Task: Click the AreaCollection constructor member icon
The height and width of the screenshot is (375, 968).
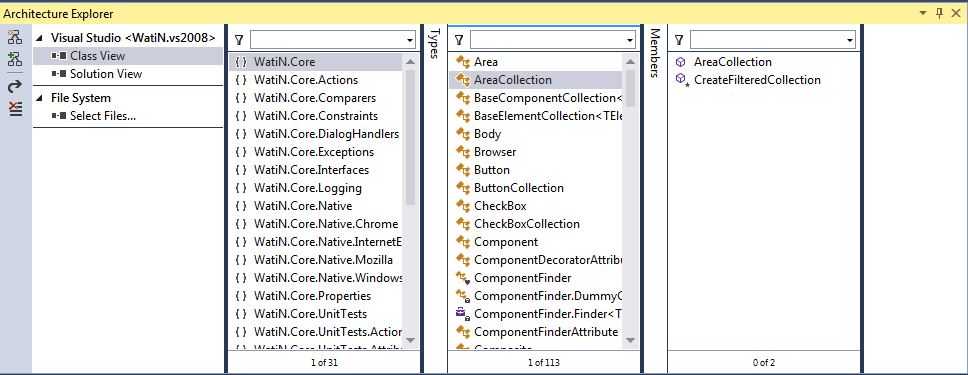Action: (x=681, y=62)
